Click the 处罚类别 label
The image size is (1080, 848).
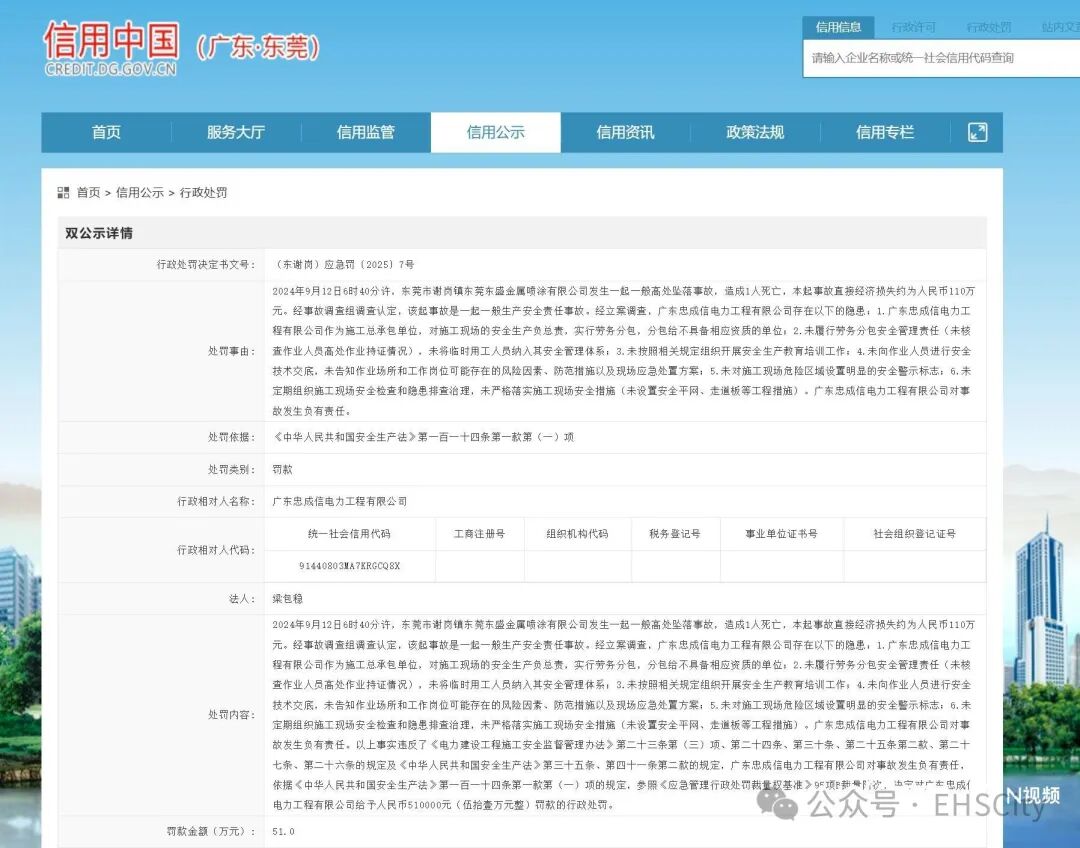pos(231,469)
